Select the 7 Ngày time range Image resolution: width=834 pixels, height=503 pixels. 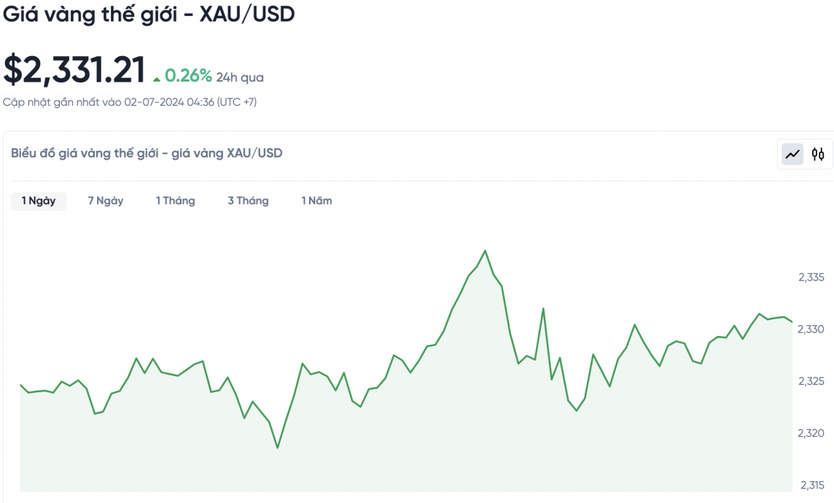click(x=105, y=201)
